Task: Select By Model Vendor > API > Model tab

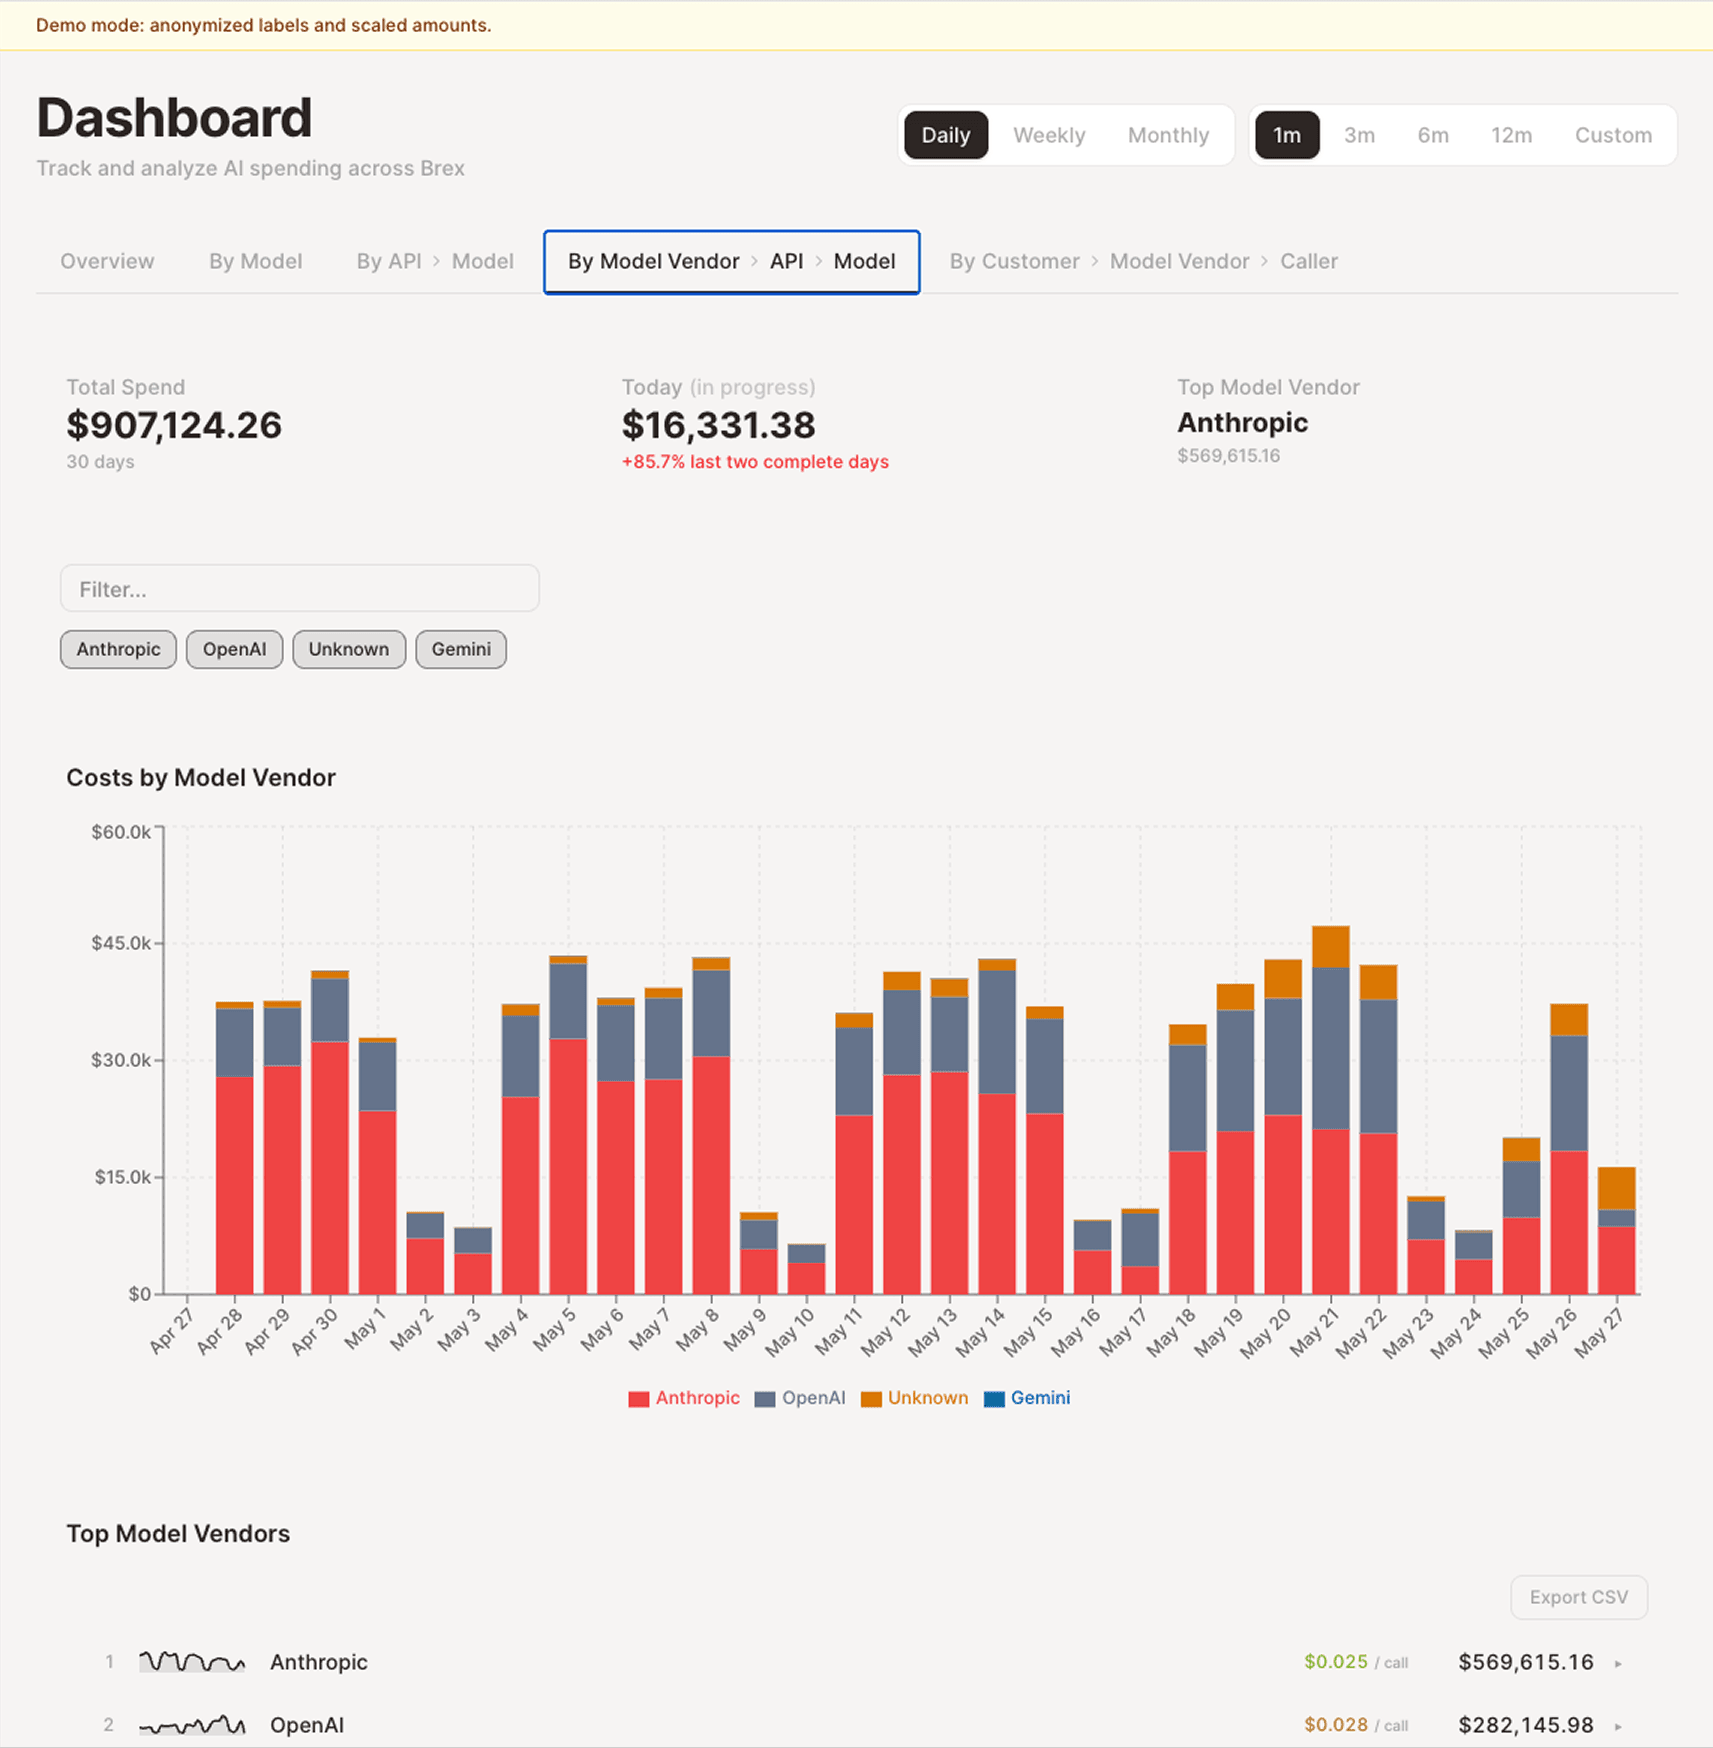Action: pos(731,262)
